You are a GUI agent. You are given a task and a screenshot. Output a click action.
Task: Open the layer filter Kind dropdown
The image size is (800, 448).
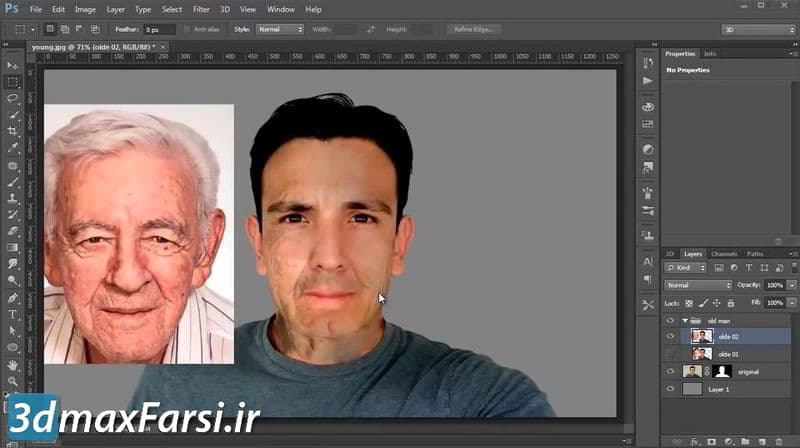pos(685,268)
